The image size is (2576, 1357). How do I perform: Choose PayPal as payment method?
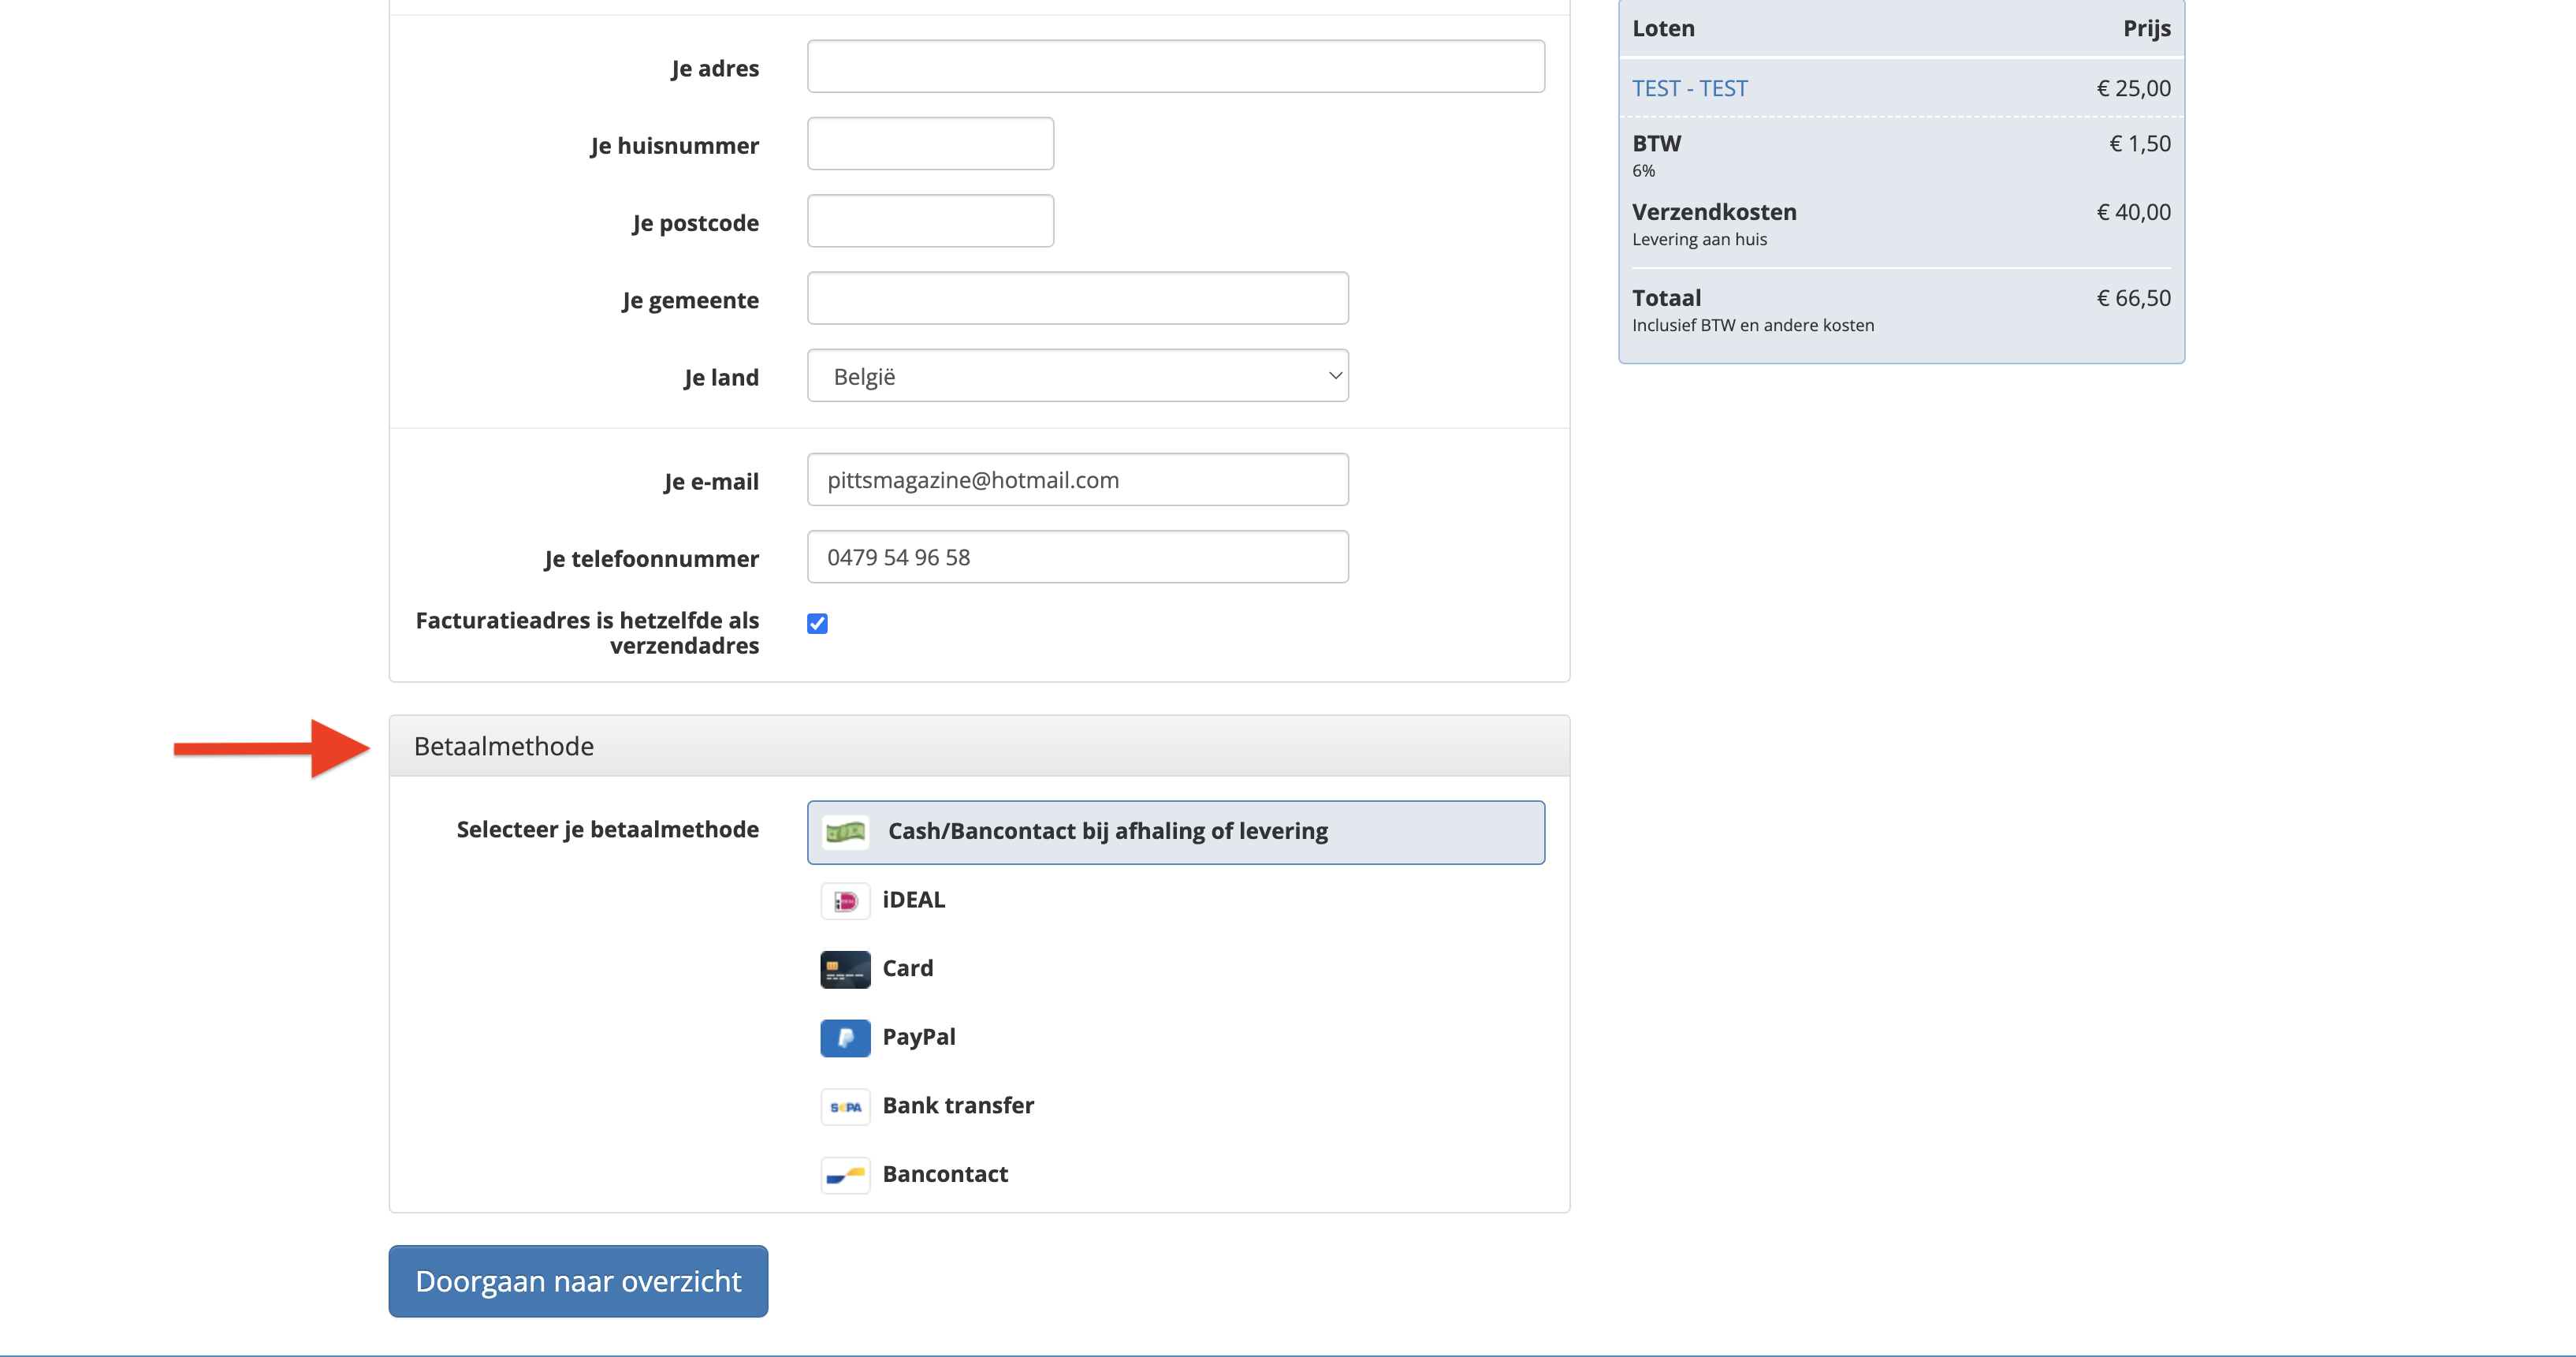[x=918, y=1038]
